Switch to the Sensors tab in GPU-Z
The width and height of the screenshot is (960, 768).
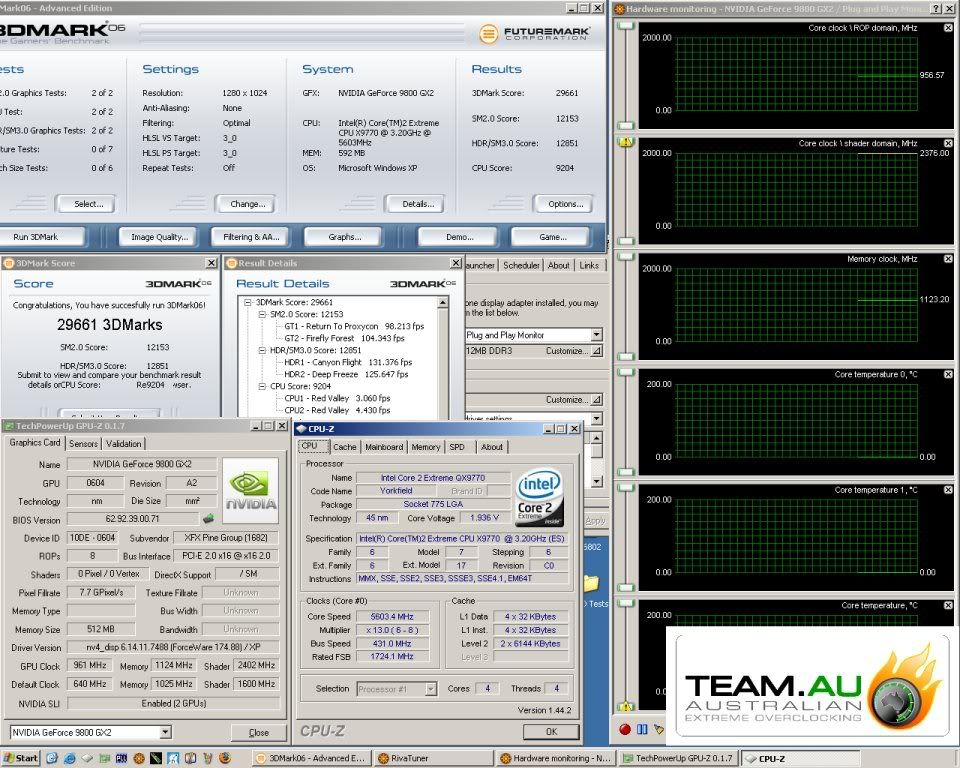pyautogui.click(x=83, y=443)
